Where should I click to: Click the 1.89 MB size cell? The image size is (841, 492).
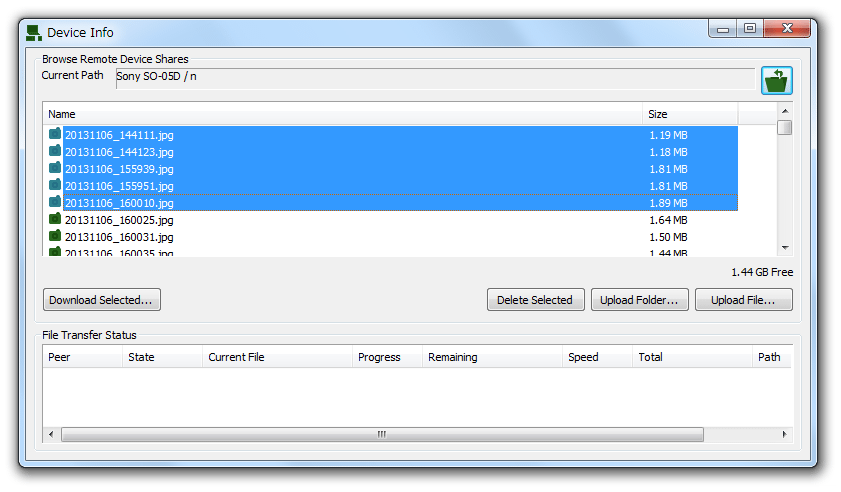pyautogui.click(x=668, y=203)
